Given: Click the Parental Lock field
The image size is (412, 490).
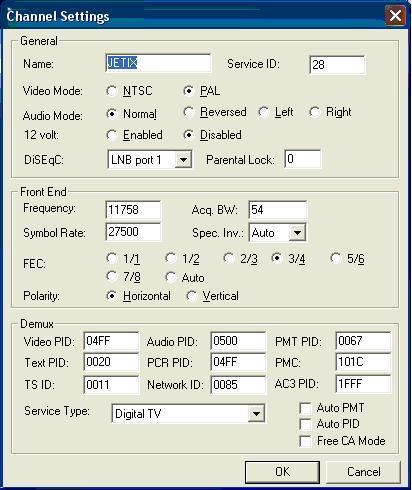Looking at the screenshot, I should coord(303,159).
